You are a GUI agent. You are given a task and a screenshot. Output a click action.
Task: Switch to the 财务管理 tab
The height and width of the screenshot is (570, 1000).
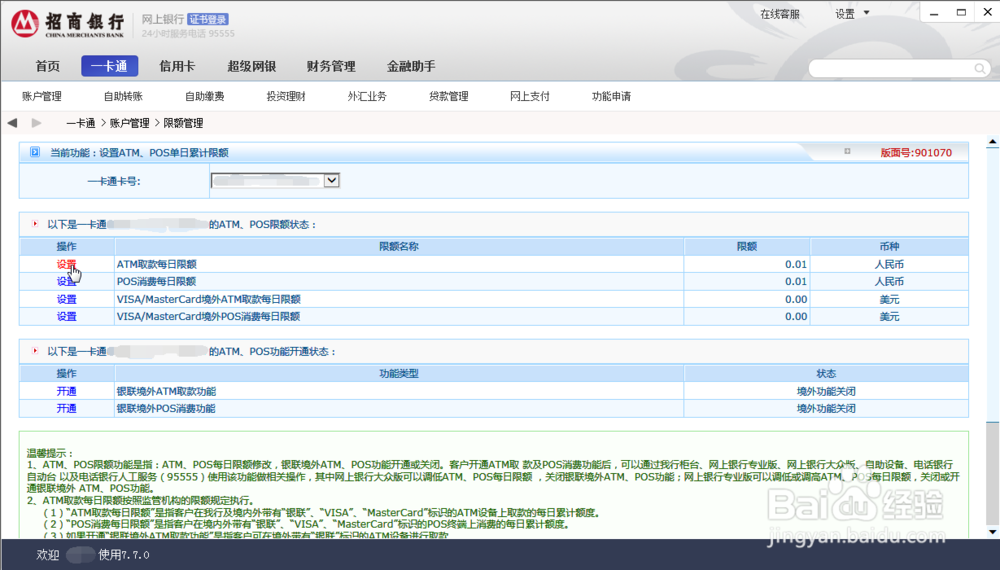[331, 66]
